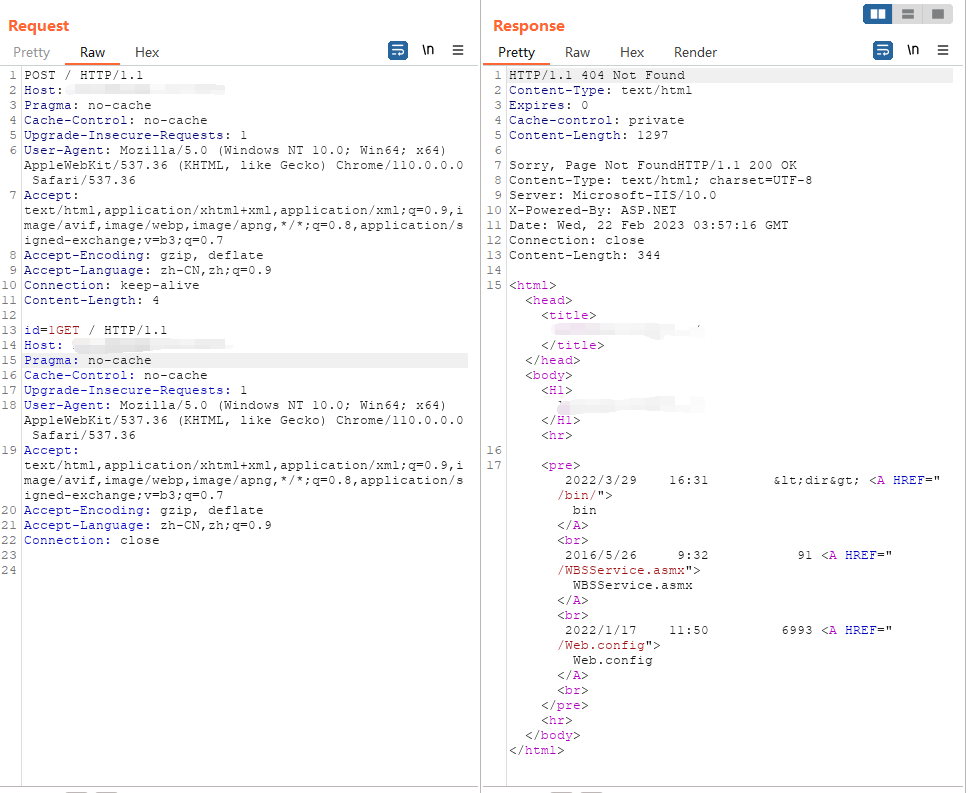Viewport: 968px width, 793px height.
Task: Select combined single-panel layout view
Action: tap(937, 14)
